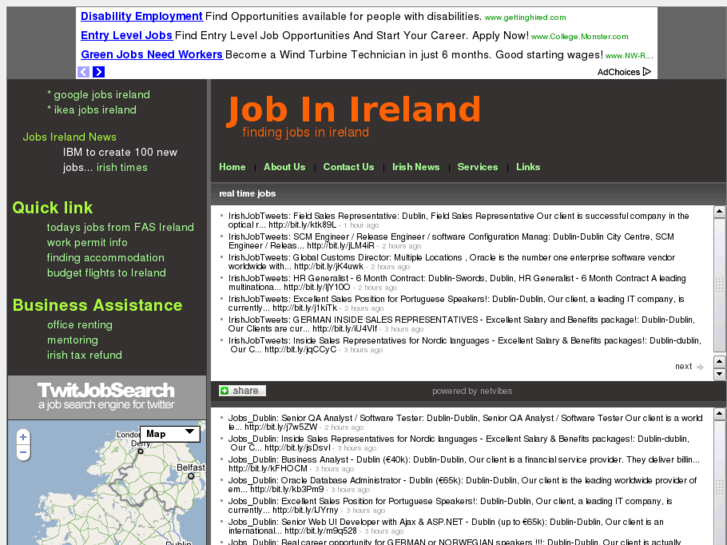Open the Entry Level Jobs ad link

coord(127,35)
